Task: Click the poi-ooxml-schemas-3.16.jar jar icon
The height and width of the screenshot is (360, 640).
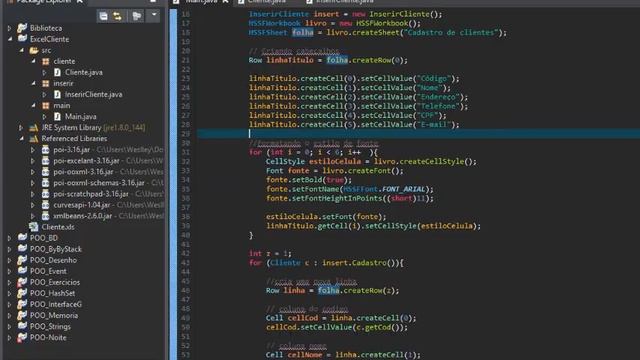Action: point(45,183)
